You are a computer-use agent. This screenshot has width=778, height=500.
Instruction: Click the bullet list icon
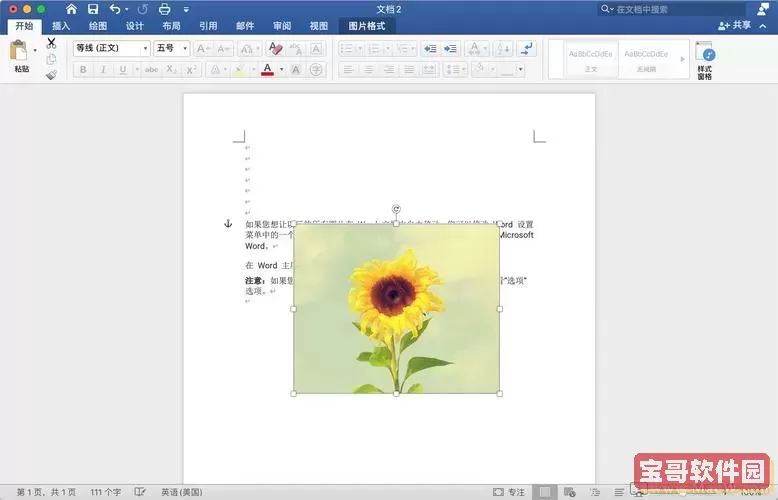click(346, 49)
